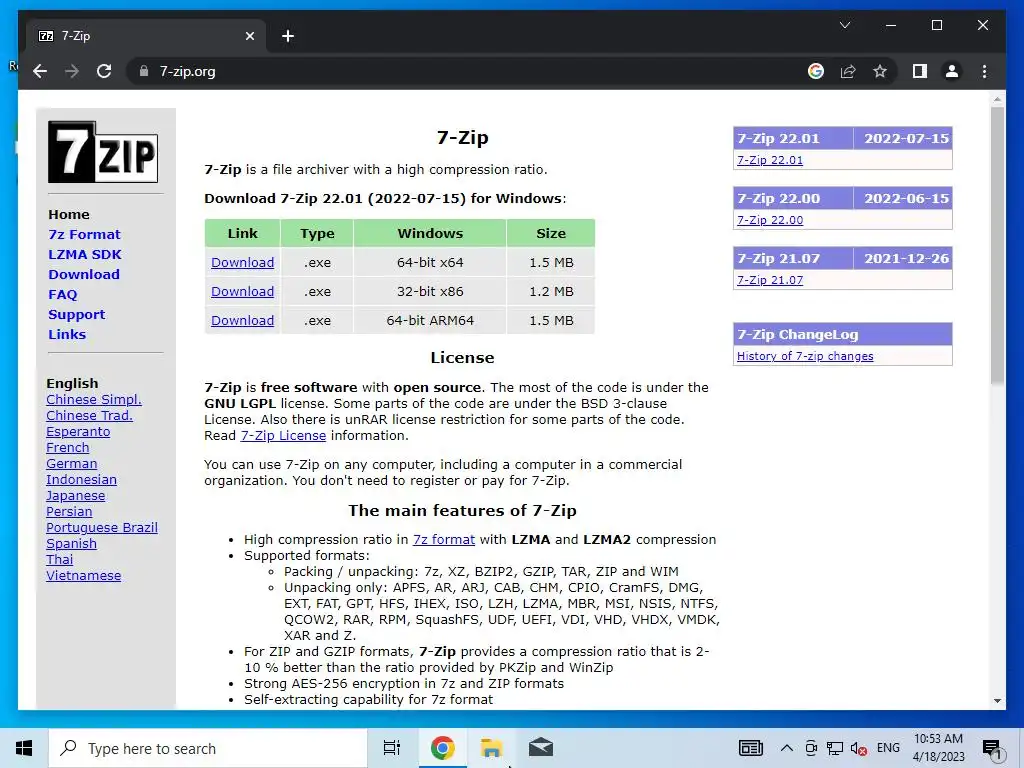Switch language to German
The height and width of the screenshot is (768, 1024).
pyautogui.click(x=71, y=464)
